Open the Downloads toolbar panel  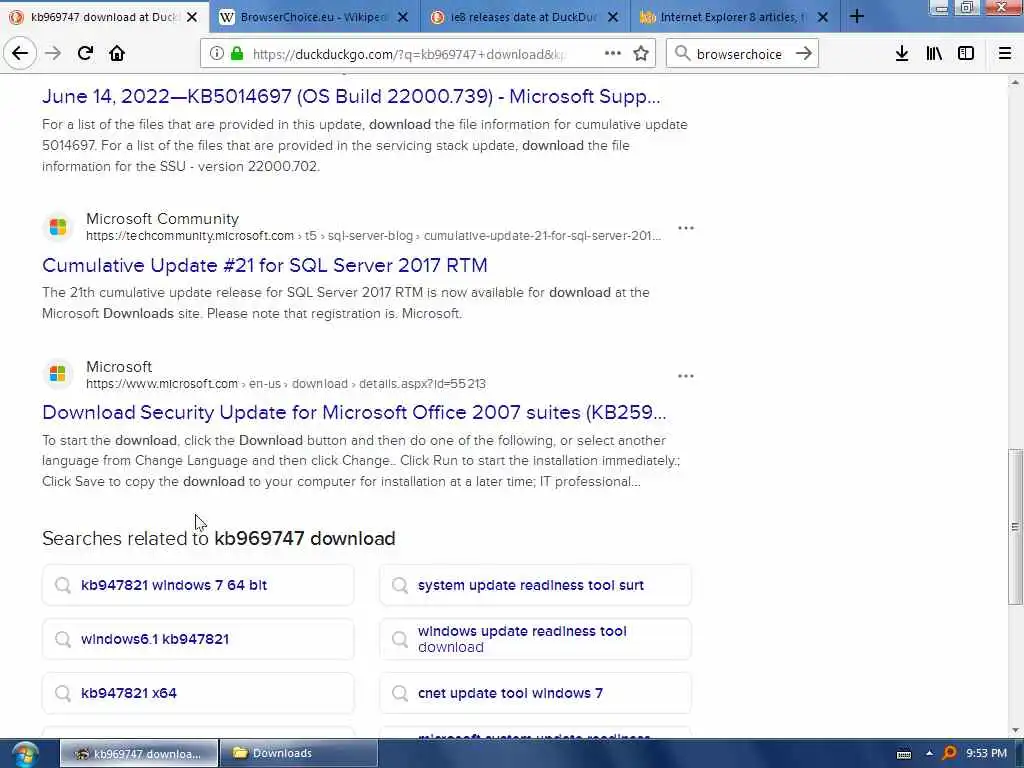click(x=902, y=54)
